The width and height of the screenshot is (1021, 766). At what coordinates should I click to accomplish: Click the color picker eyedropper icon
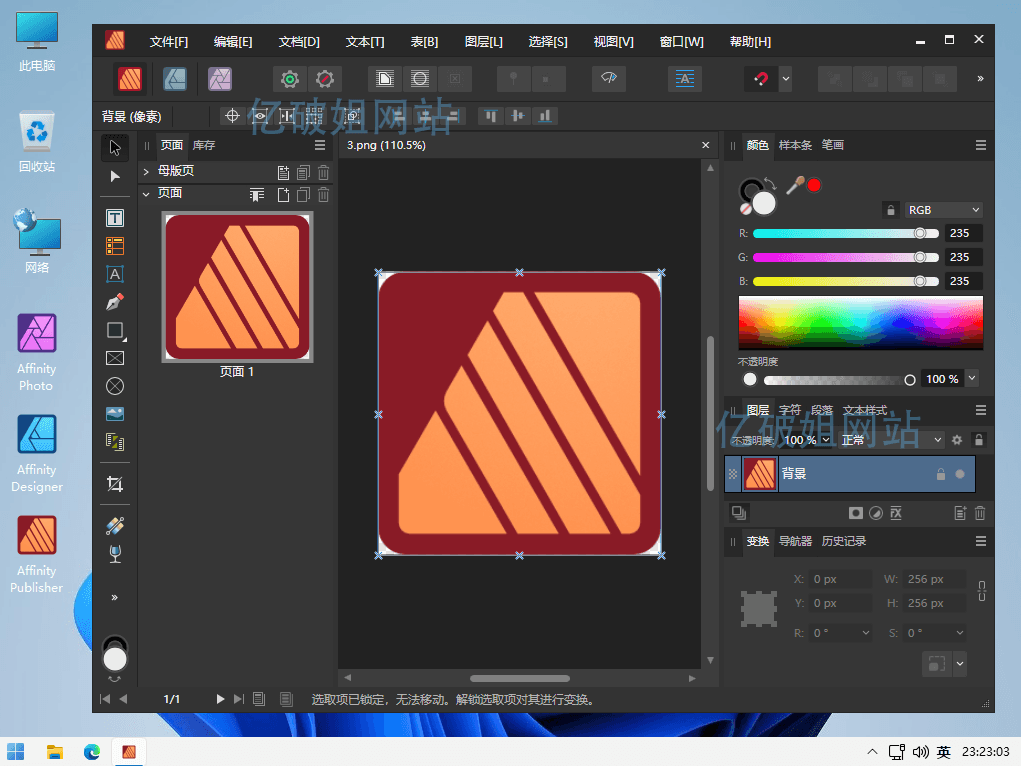[x=795, y=185]
